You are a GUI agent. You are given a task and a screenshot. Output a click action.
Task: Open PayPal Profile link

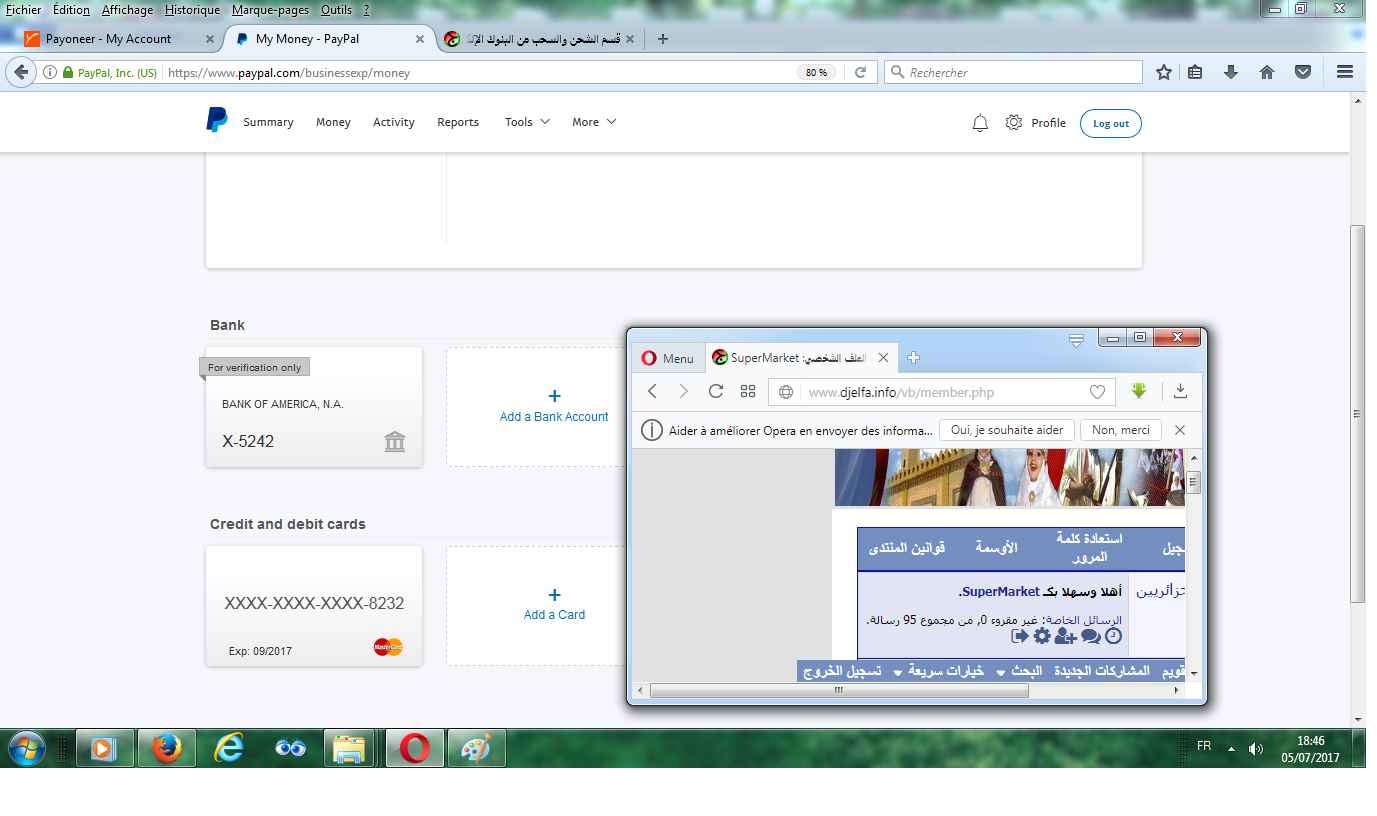pyautogui.click(x=1048, y=123)
